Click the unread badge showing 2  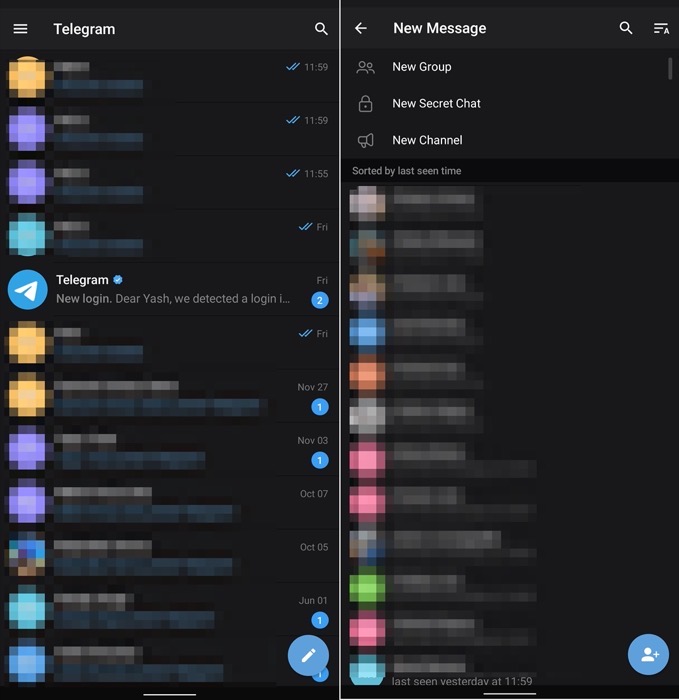tap(320, 300)
